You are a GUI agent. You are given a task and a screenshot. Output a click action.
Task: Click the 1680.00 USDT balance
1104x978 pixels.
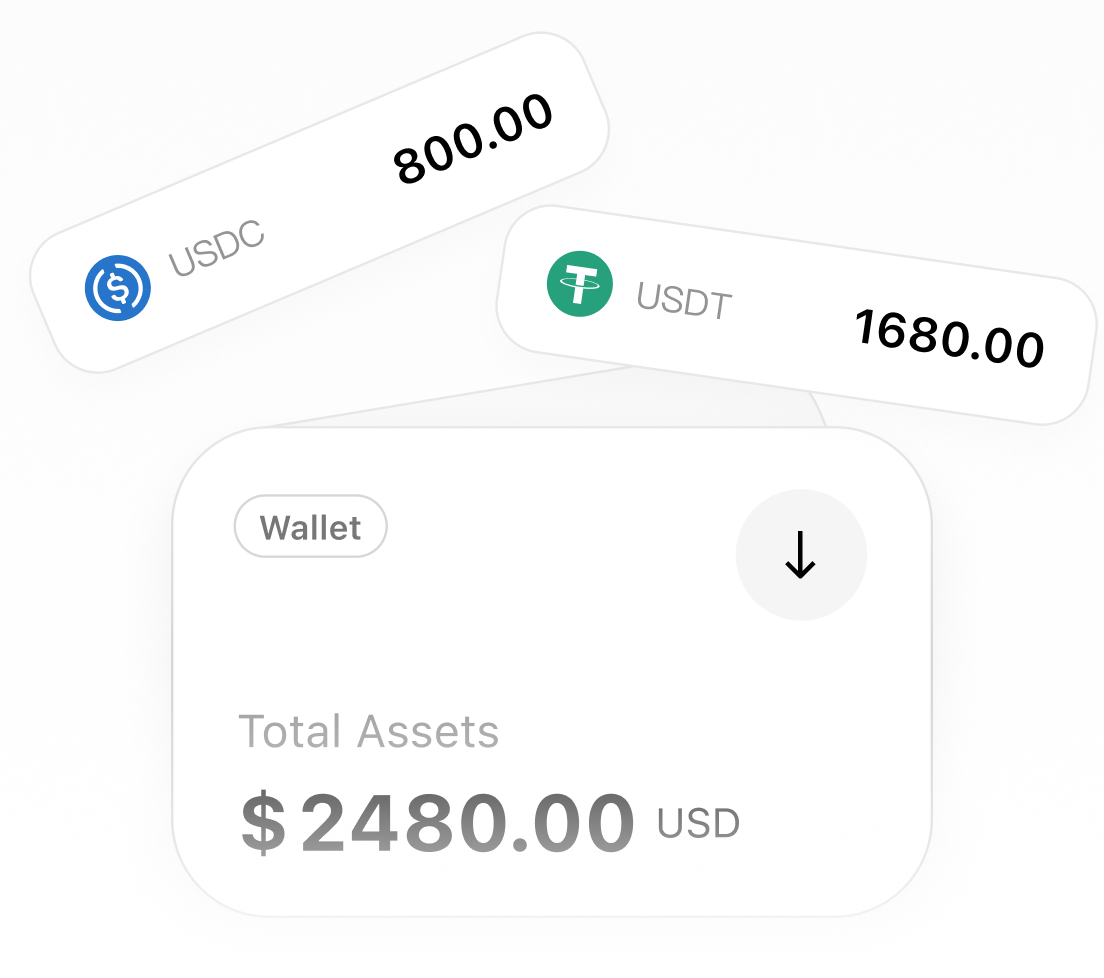click(949, 339)
